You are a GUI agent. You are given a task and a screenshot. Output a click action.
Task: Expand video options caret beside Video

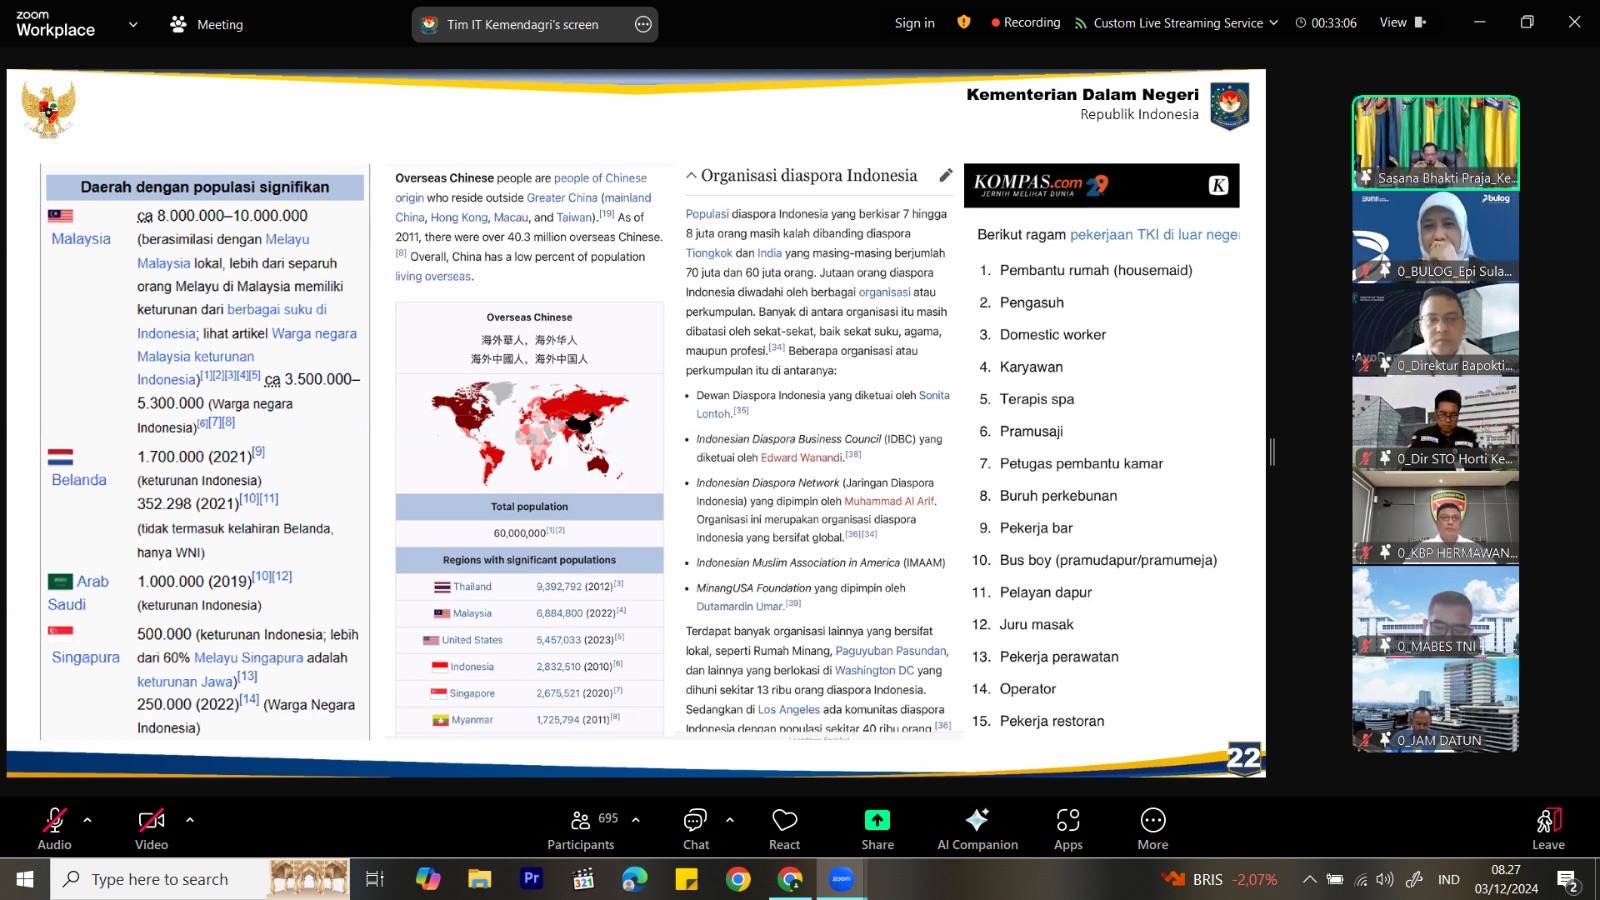coord(190,820)
